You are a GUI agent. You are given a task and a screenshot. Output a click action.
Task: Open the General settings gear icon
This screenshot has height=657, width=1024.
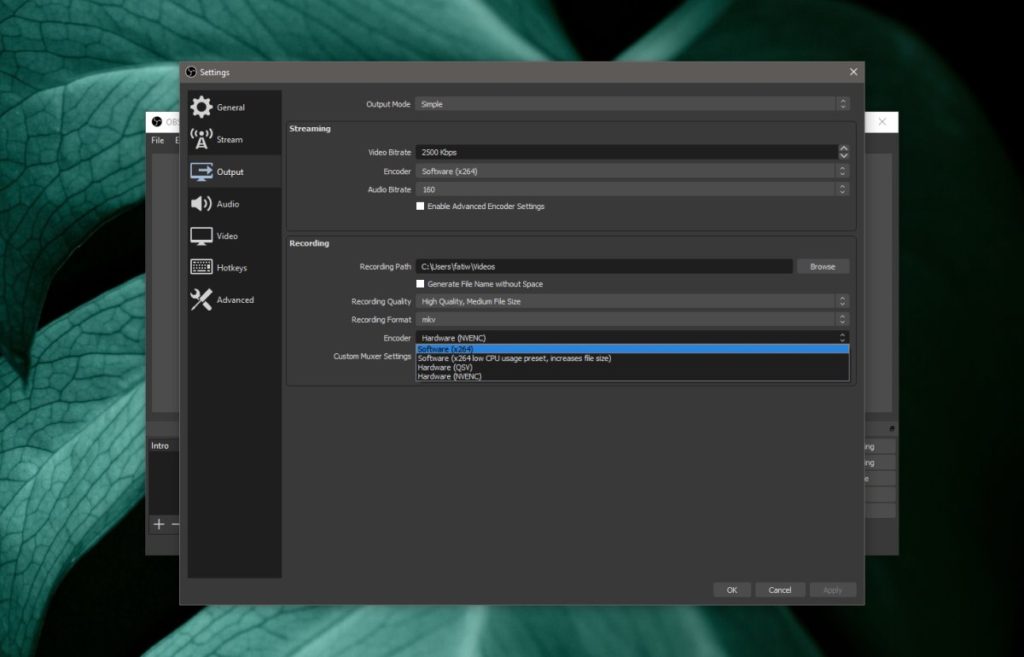[x=201, y=107]
